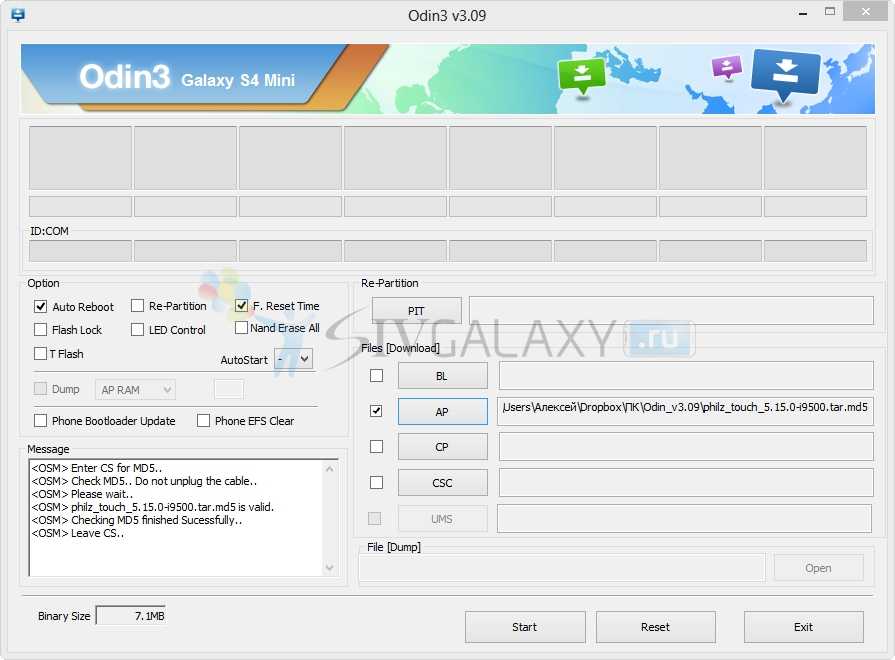Click the BL file select button

click(442, 376)
